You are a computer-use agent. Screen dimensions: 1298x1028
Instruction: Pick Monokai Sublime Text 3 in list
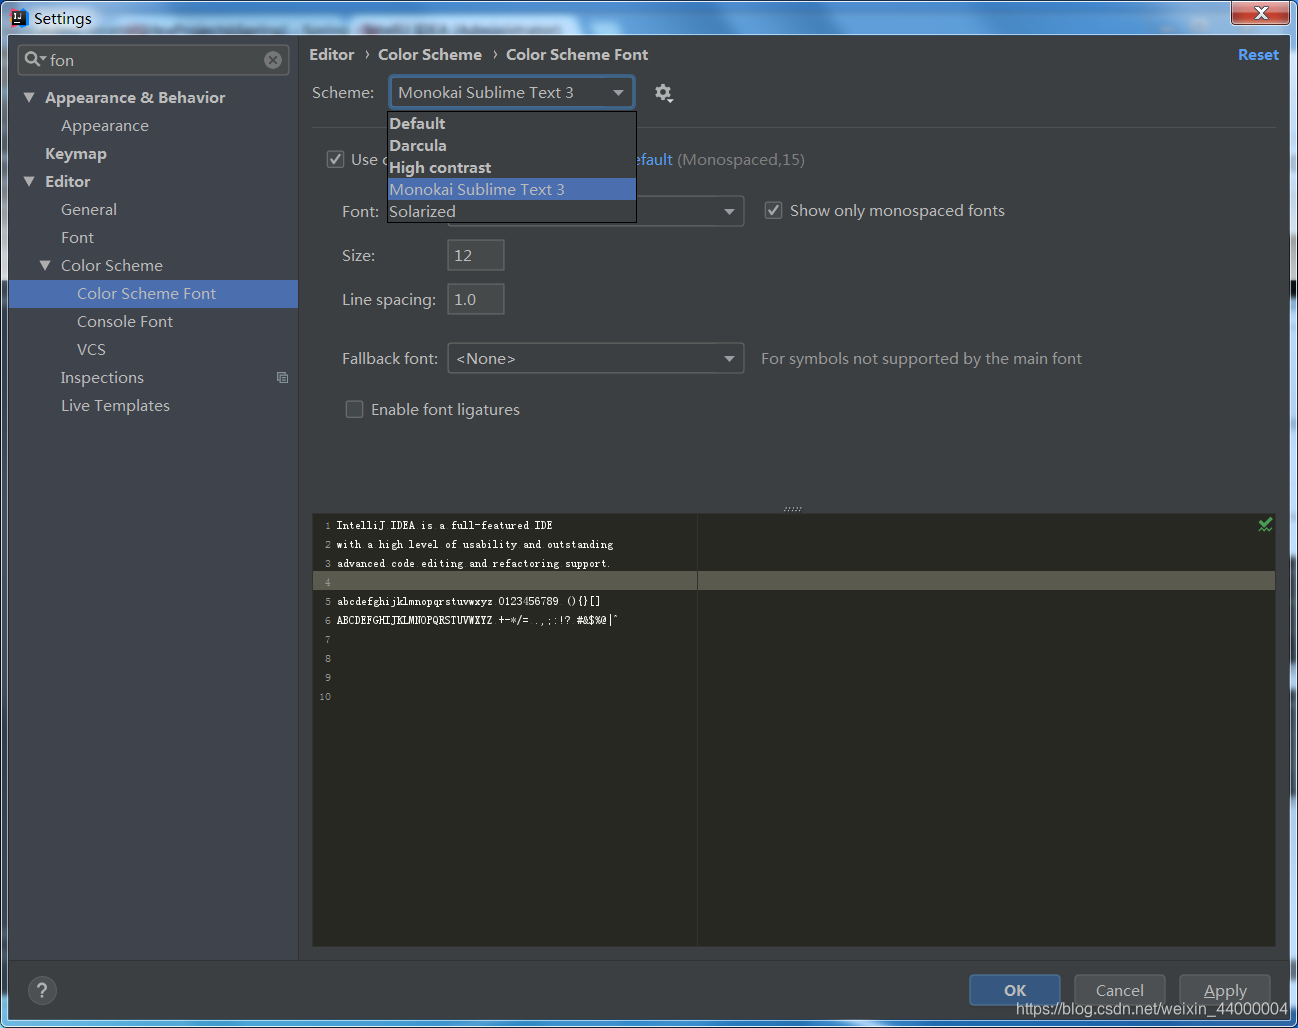tap(511, 189)
